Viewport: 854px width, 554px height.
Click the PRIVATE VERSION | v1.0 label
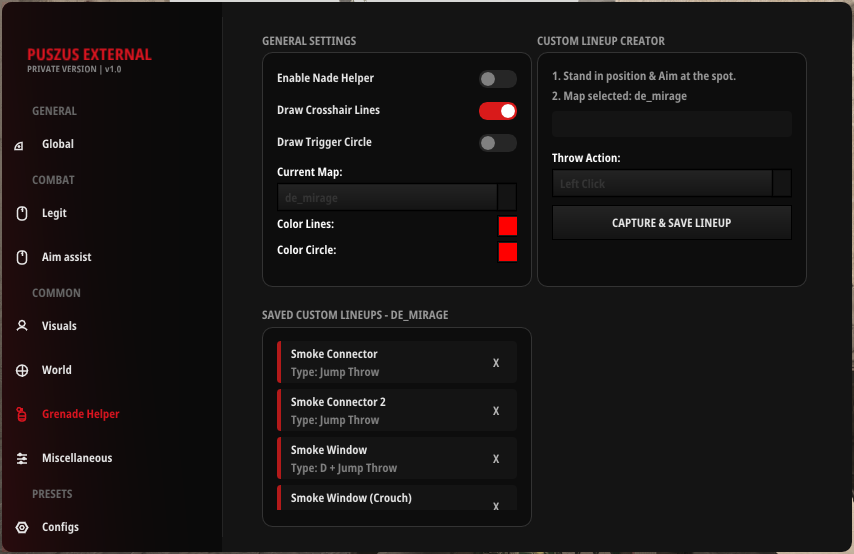(x=74, y=69)
